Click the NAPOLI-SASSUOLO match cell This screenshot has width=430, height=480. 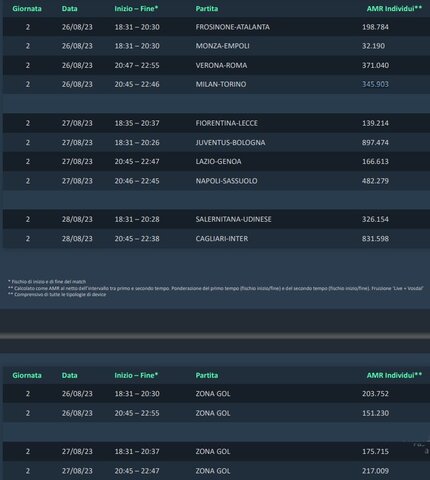226,181
